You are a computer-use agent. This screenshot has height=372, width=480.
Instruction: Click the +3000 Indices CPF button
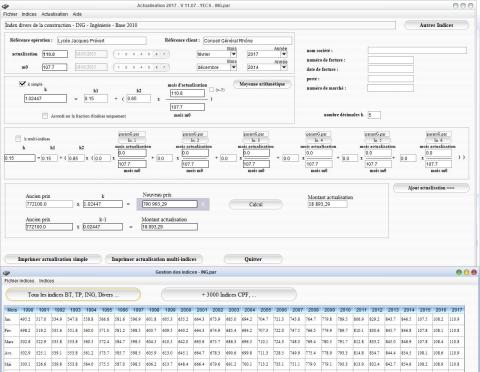[229, 295]
